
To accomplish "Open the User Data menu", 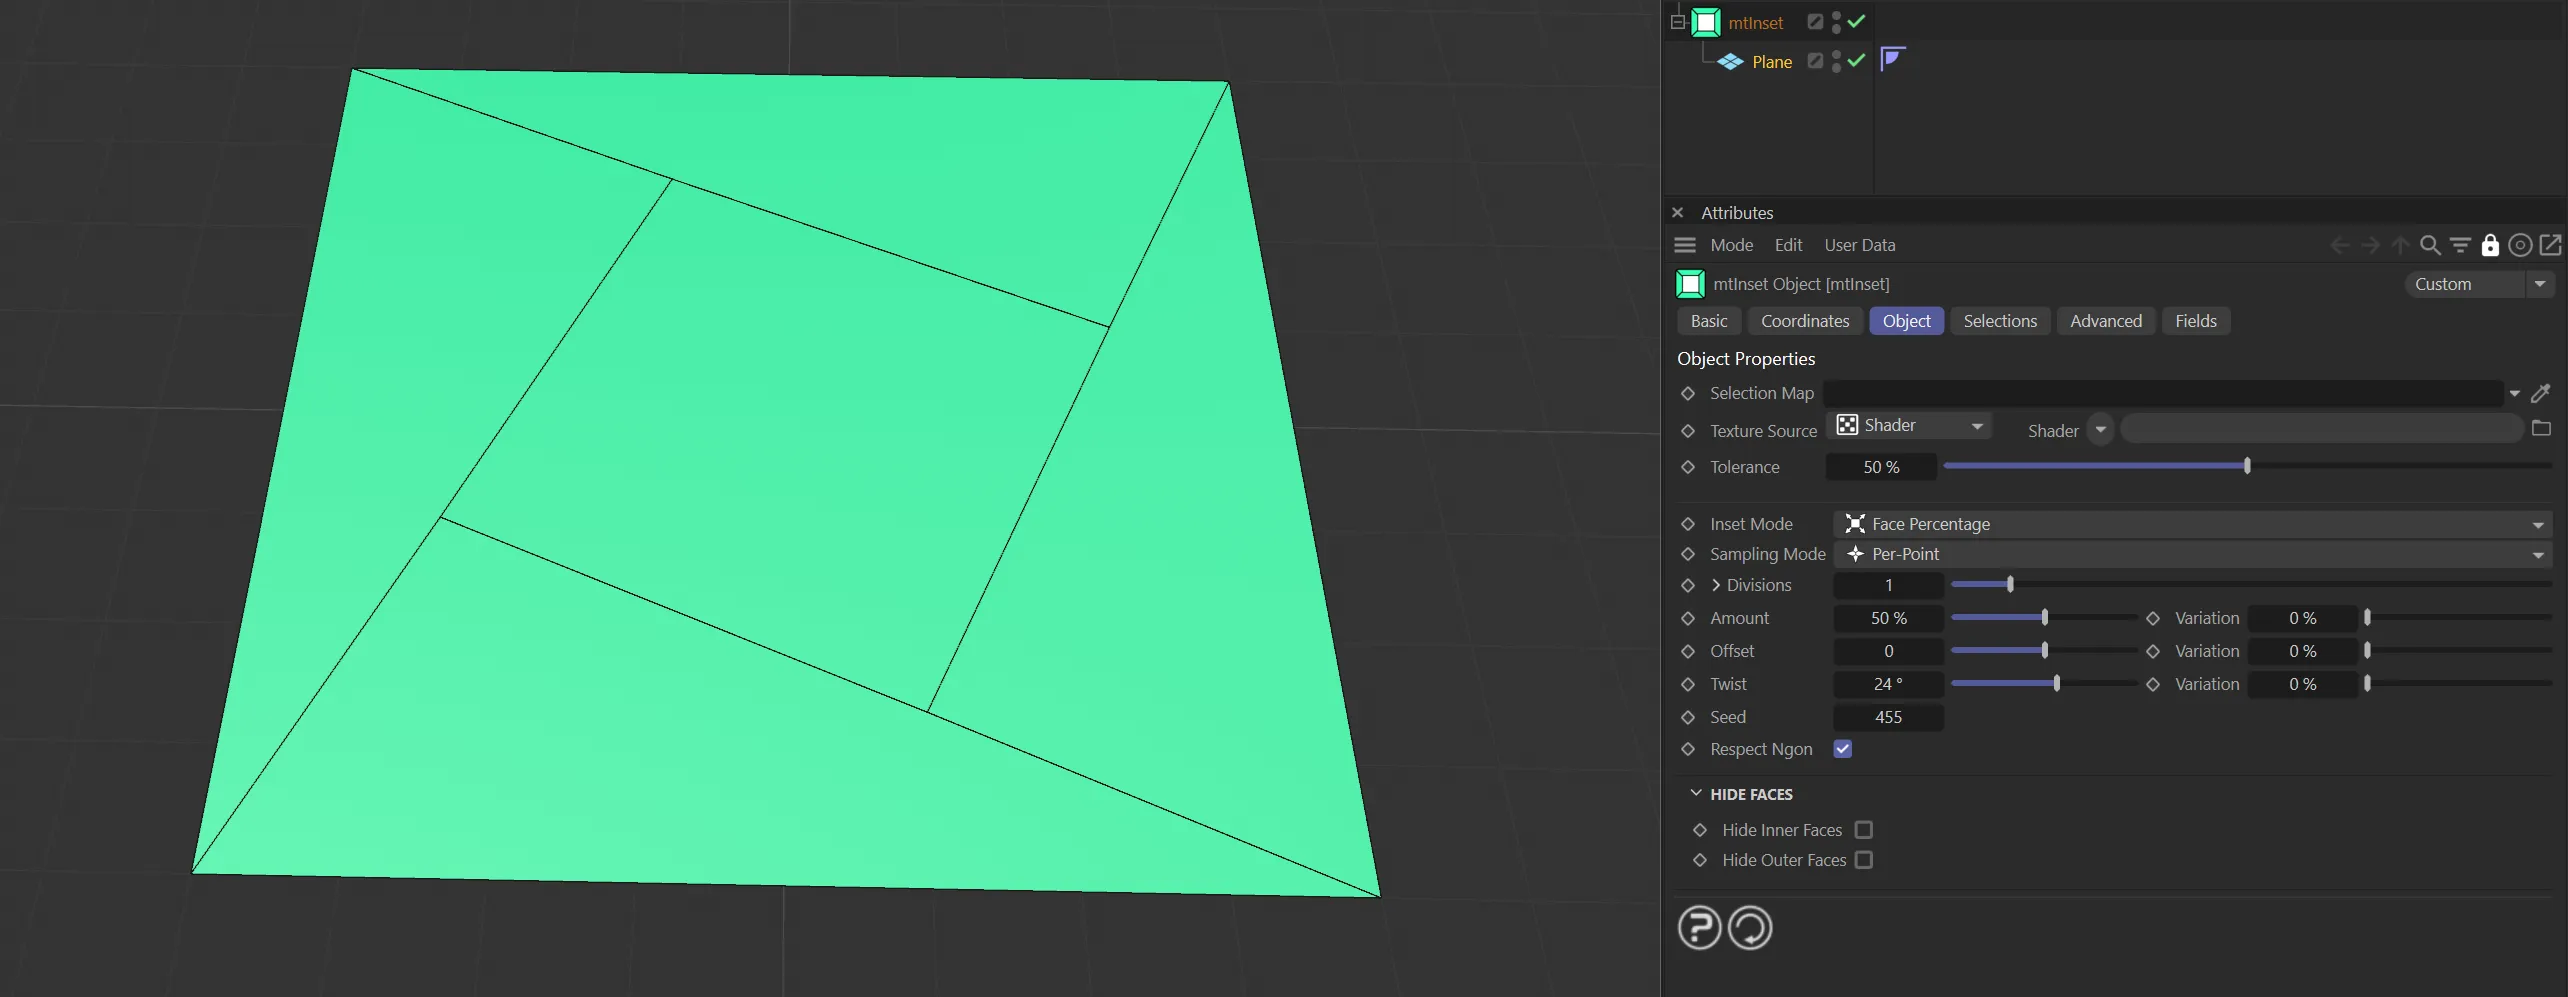I will tap(1859, 245).
